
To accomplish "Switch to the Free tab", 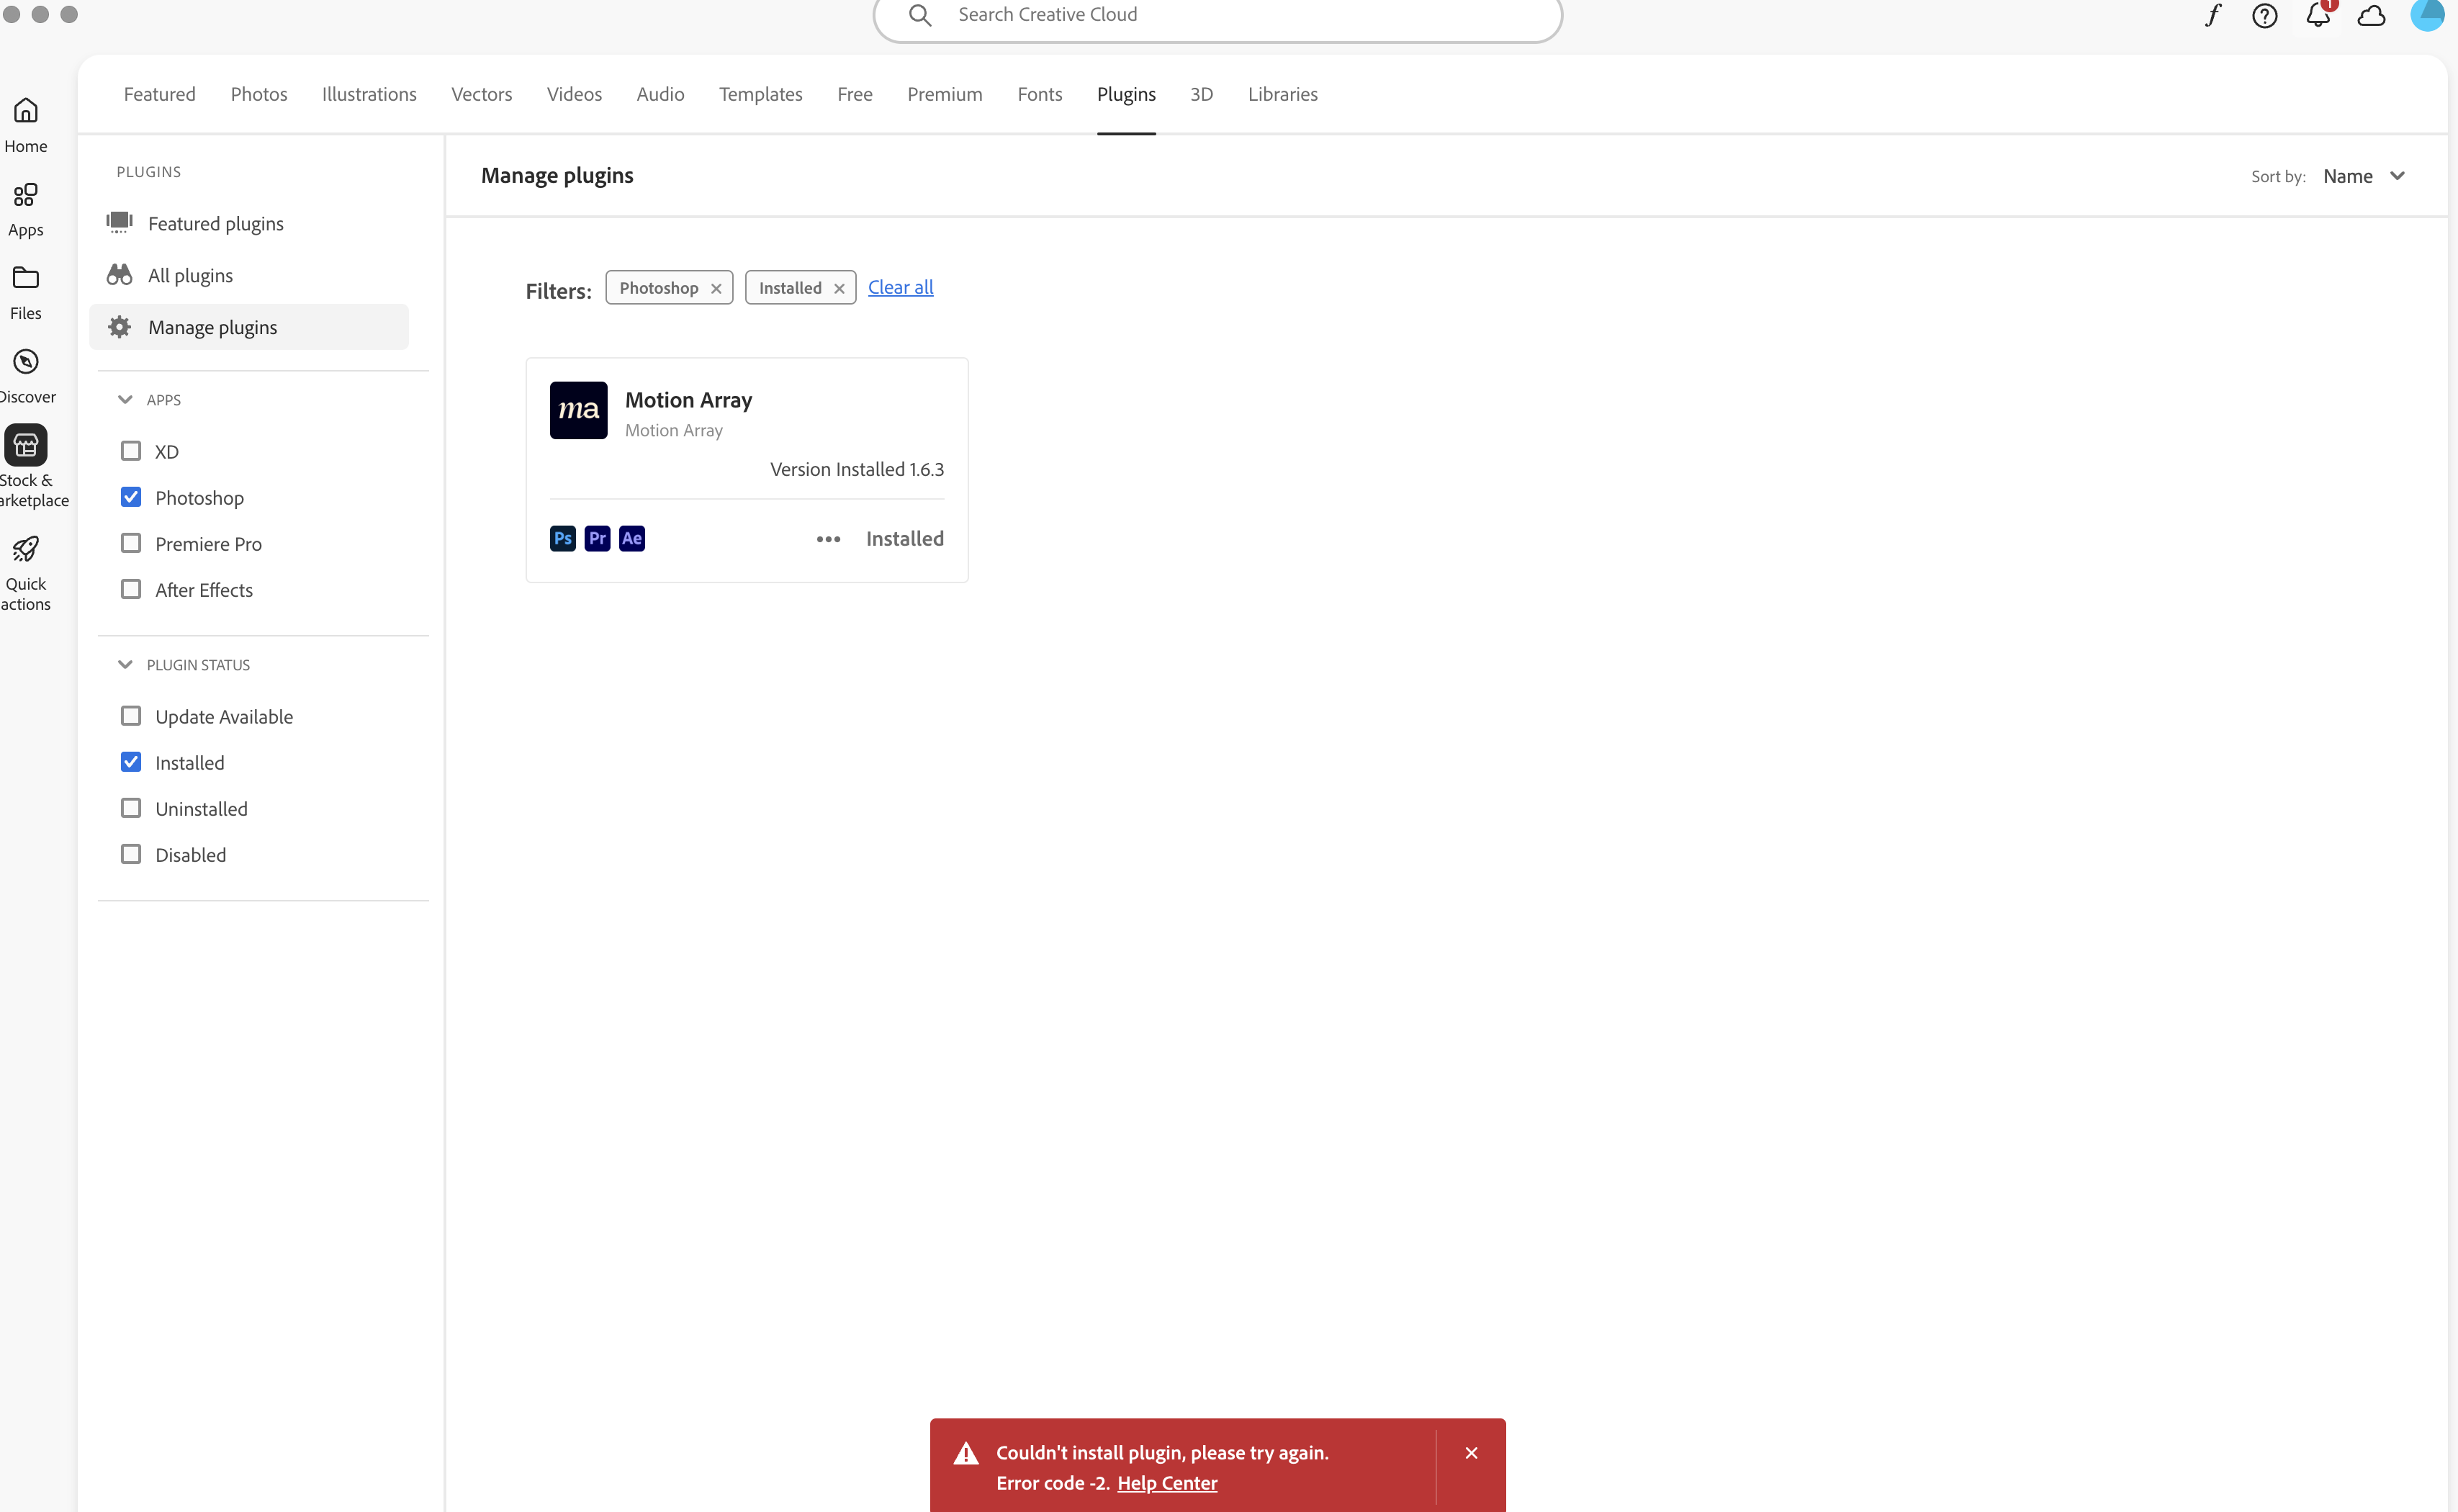I will (x=855, y=94).
